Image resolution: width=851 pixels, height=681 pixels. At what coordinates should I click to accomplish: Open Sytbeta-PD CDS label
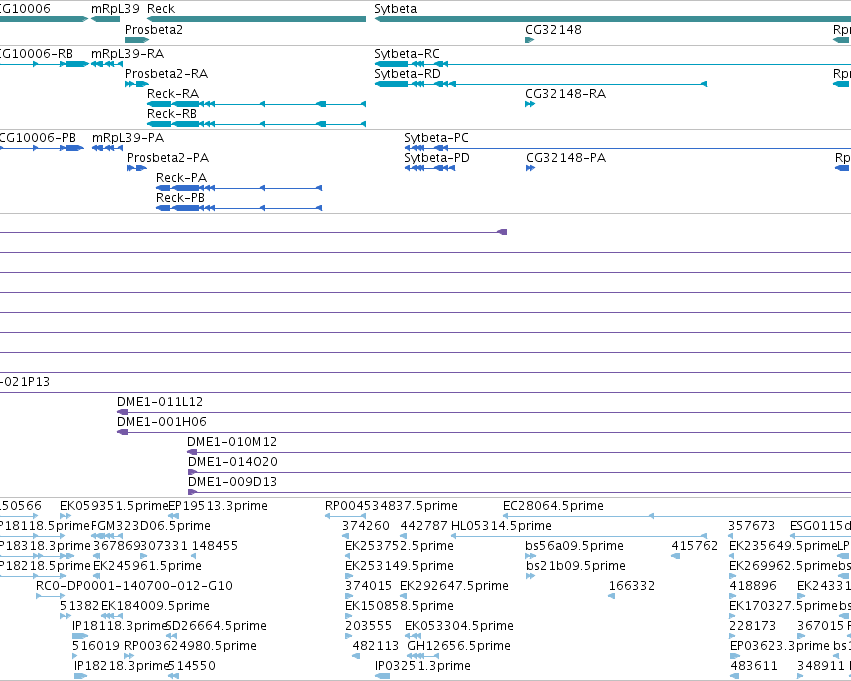[437, 157]
